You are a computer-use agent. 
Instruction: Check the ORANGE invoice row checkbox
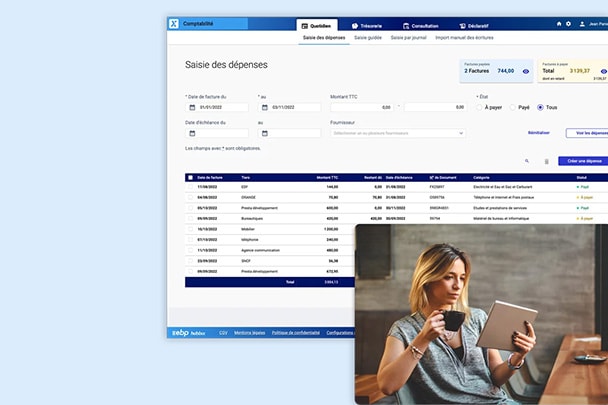pos(190,197)
